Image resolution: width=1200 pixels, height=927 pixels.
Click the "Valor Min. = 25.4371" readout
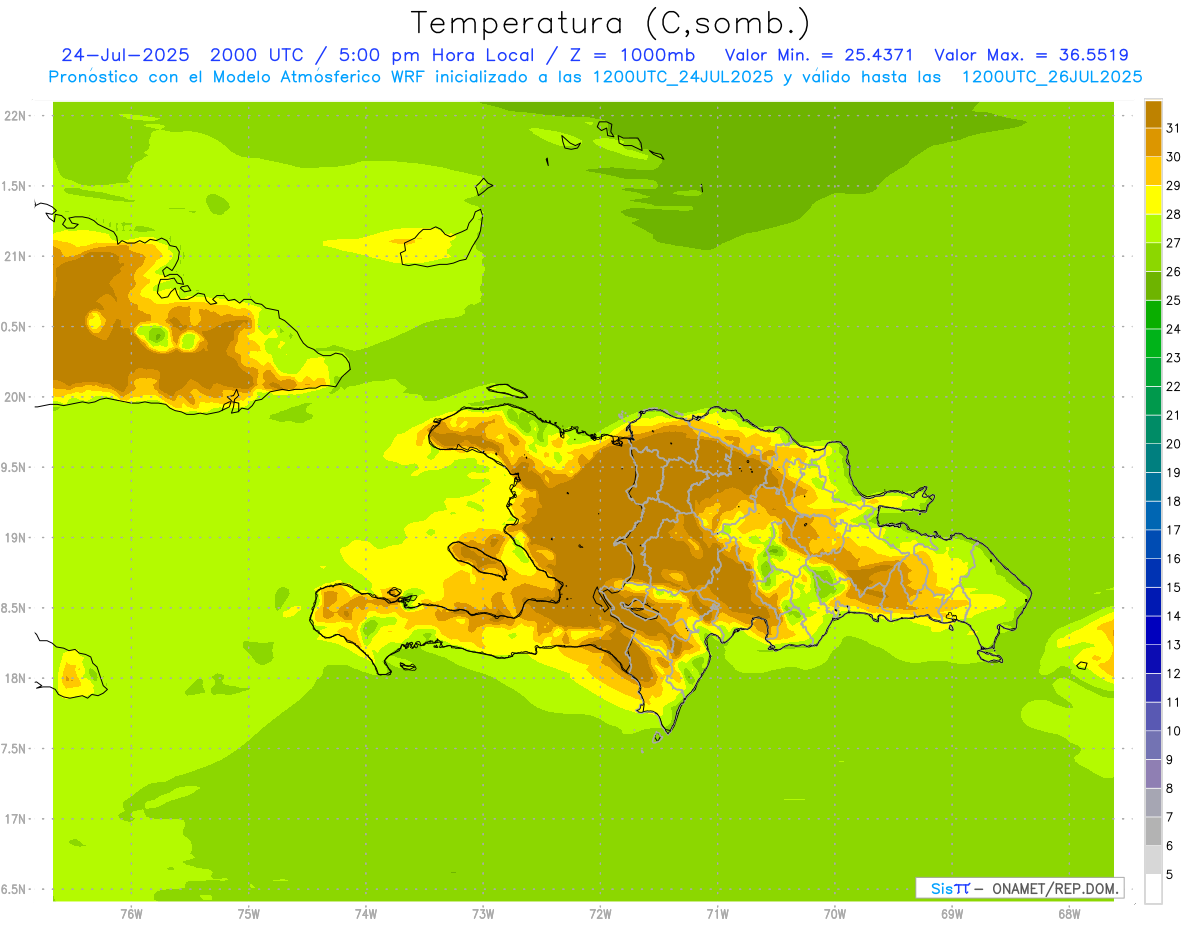click(x=819, y=55)
